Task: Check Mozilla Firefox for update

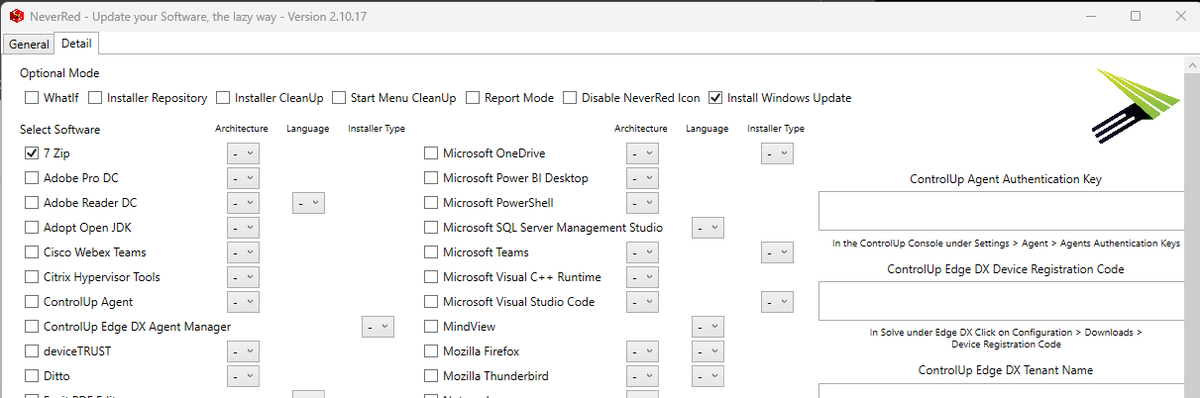Action: click(431, 352)
